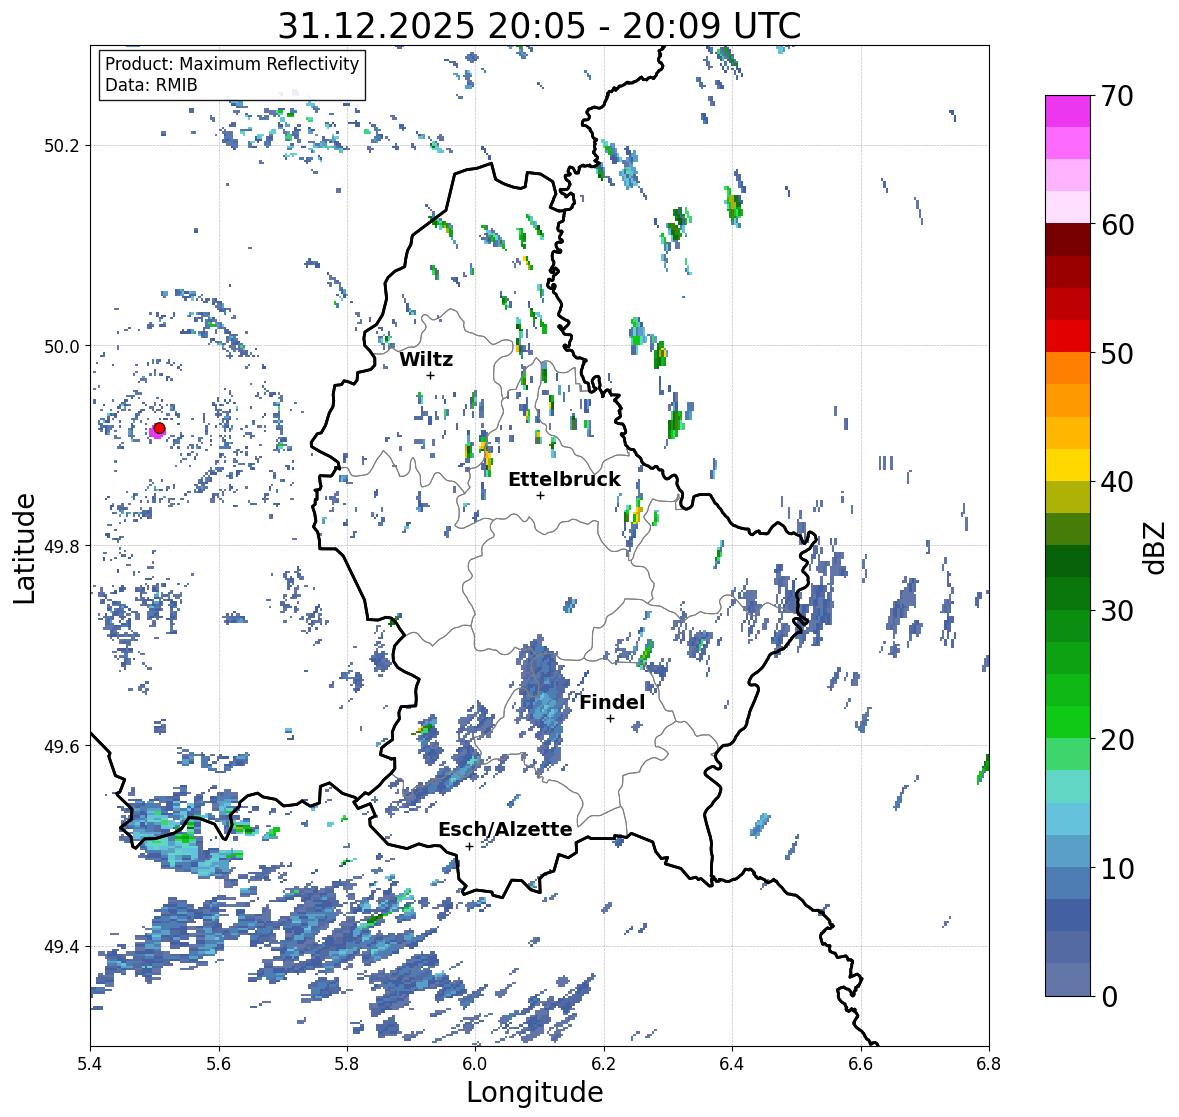
Task: Click the 'Product: Maximum Reflectivity' text
Action: pyautogui.click(x=232, y=64)
